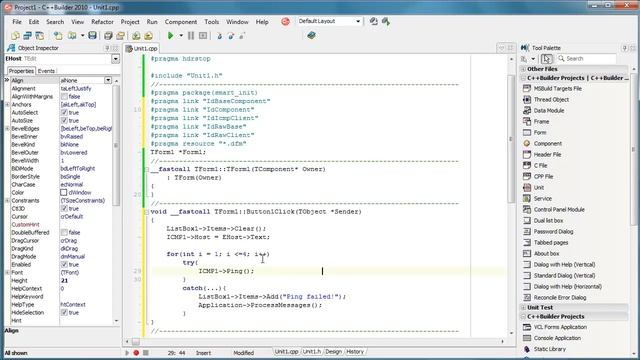640x360 pixels.
Task: Click the Program Reset toolbar icon
Action: coord(203,36)
